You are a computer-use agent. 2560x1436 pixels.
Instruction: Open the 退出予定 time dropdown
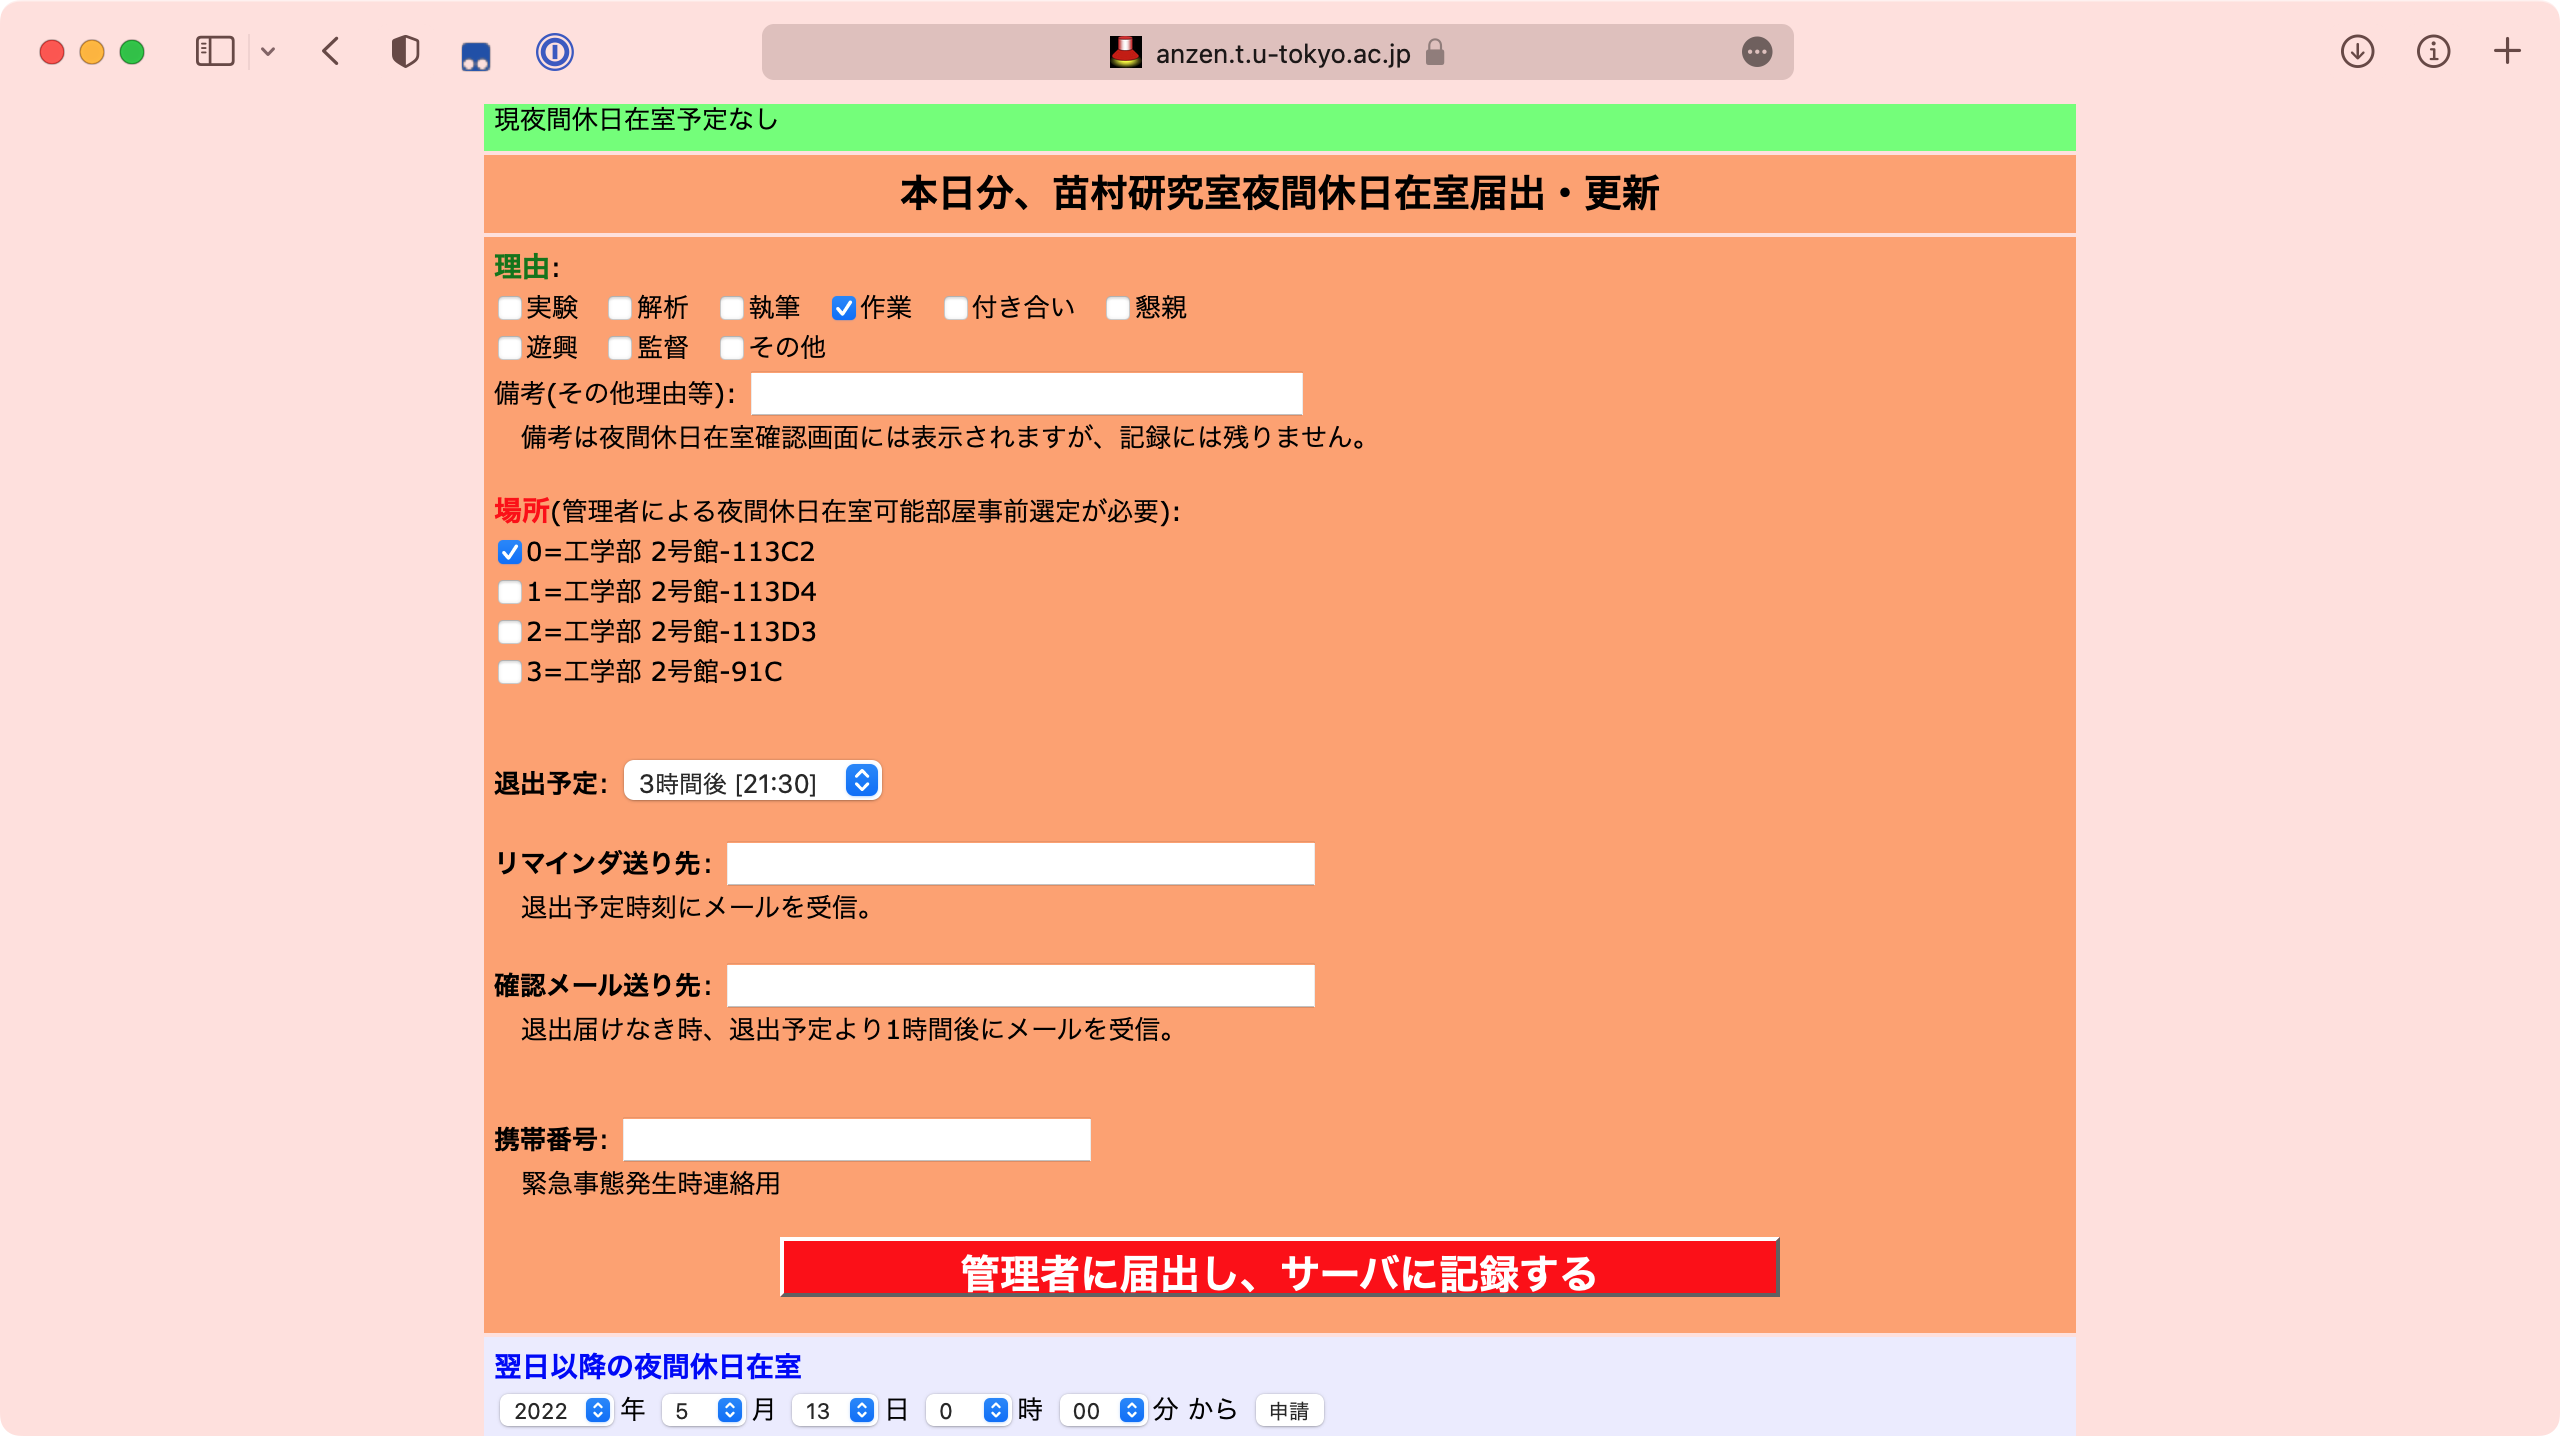click(x=752, y=781)
